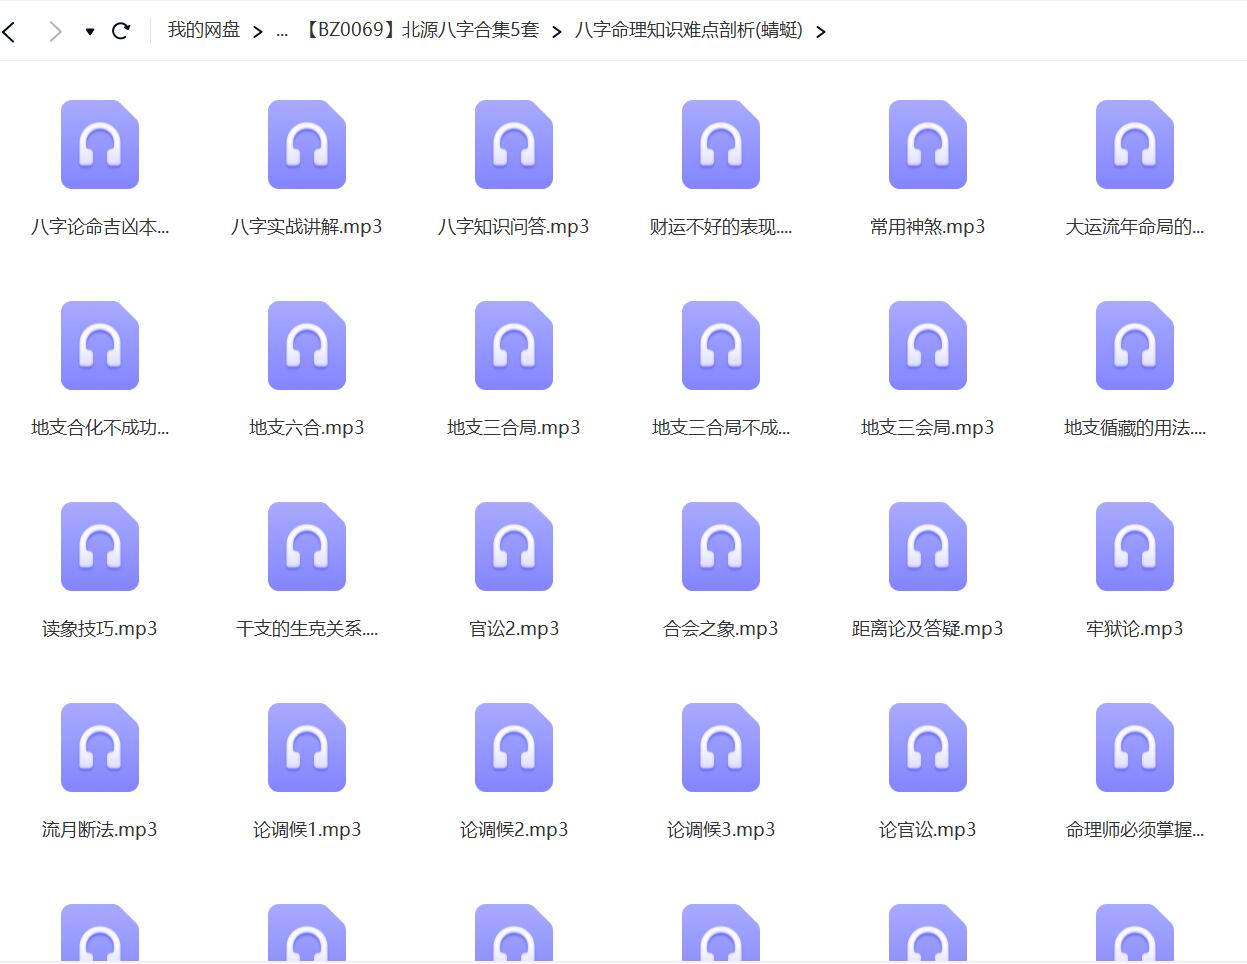Click the 距离论及答疑.mp3 filename label

click(x=927, y=629)
